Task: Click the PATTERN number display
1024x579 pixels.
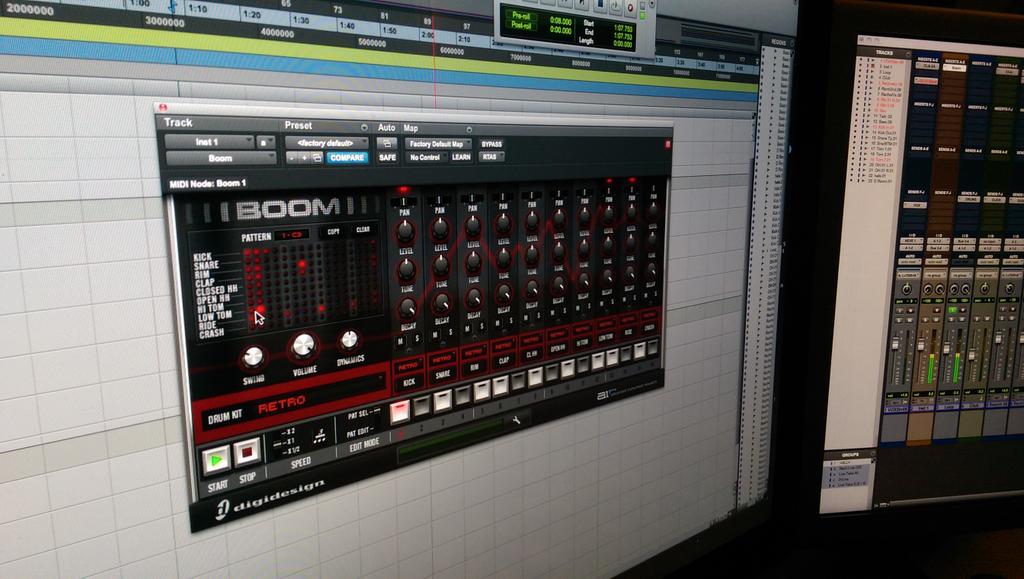Action: 291,234
